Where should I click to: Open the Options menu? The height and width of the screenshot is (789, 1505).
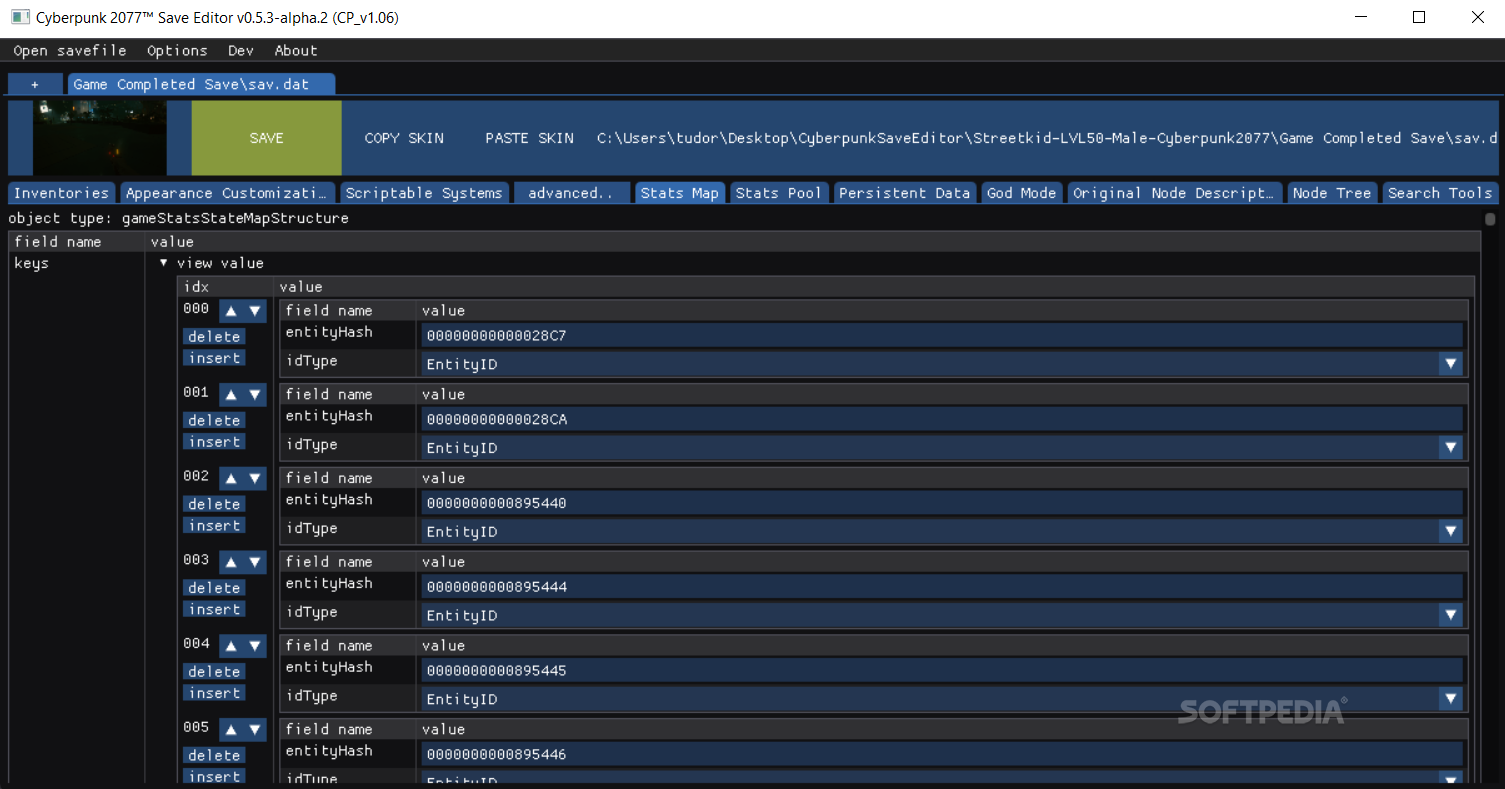177,50
